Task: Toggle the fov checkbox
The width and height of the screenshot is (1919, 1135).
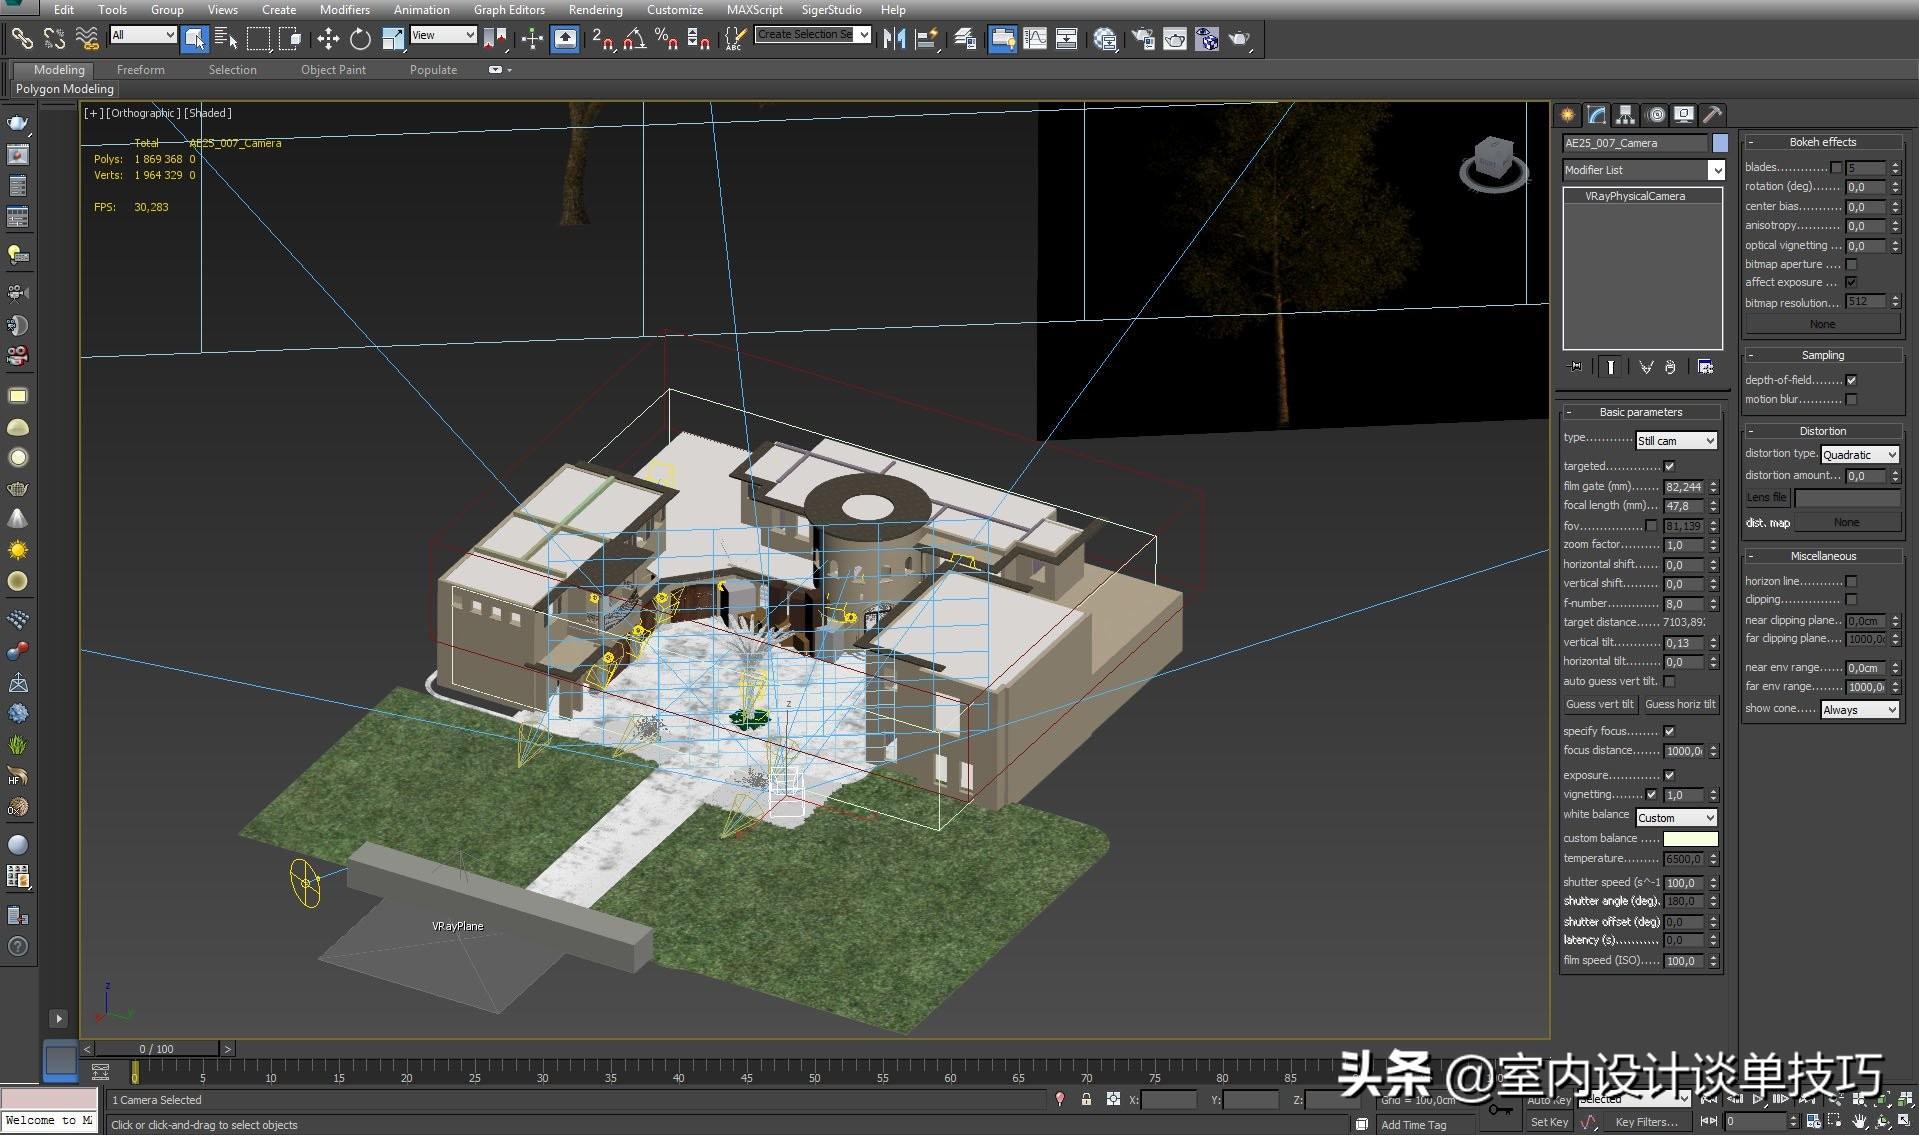Action: click(x=1651, y=525)
